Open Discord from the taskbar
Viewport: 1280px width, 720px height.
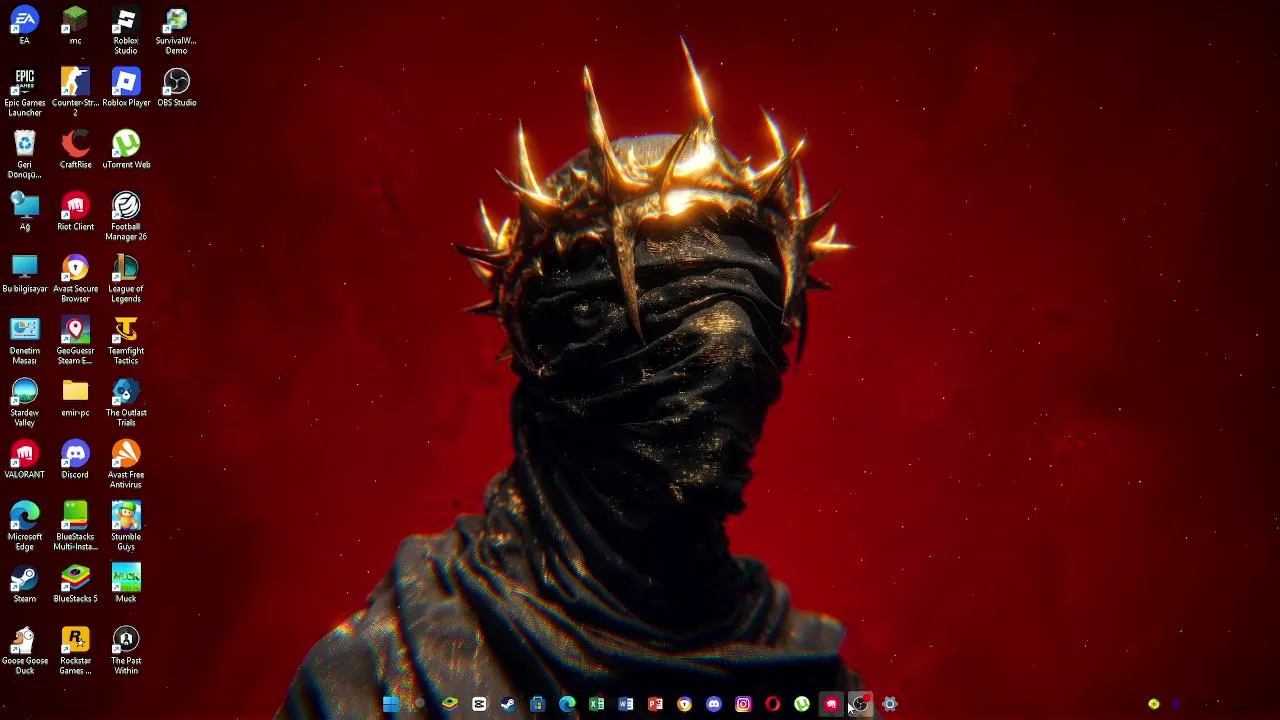(x=714, y=705)
